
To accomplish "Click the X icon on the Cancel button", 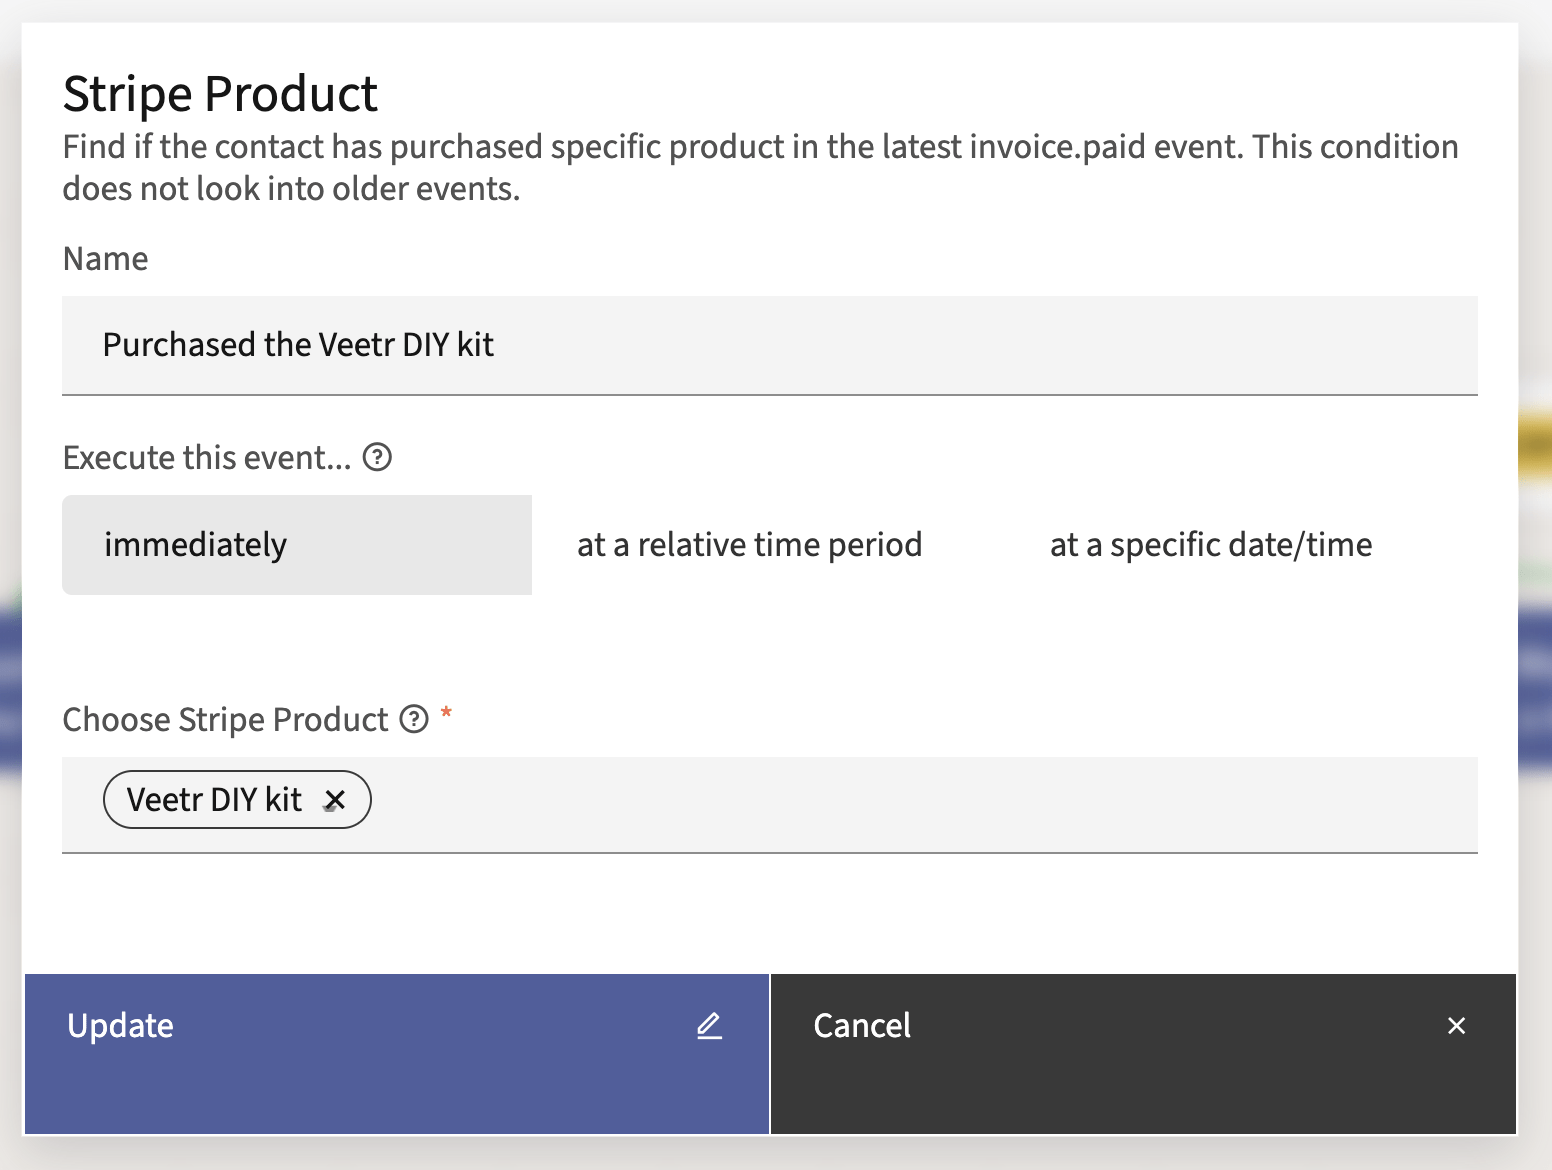I will [1456, 1025].
